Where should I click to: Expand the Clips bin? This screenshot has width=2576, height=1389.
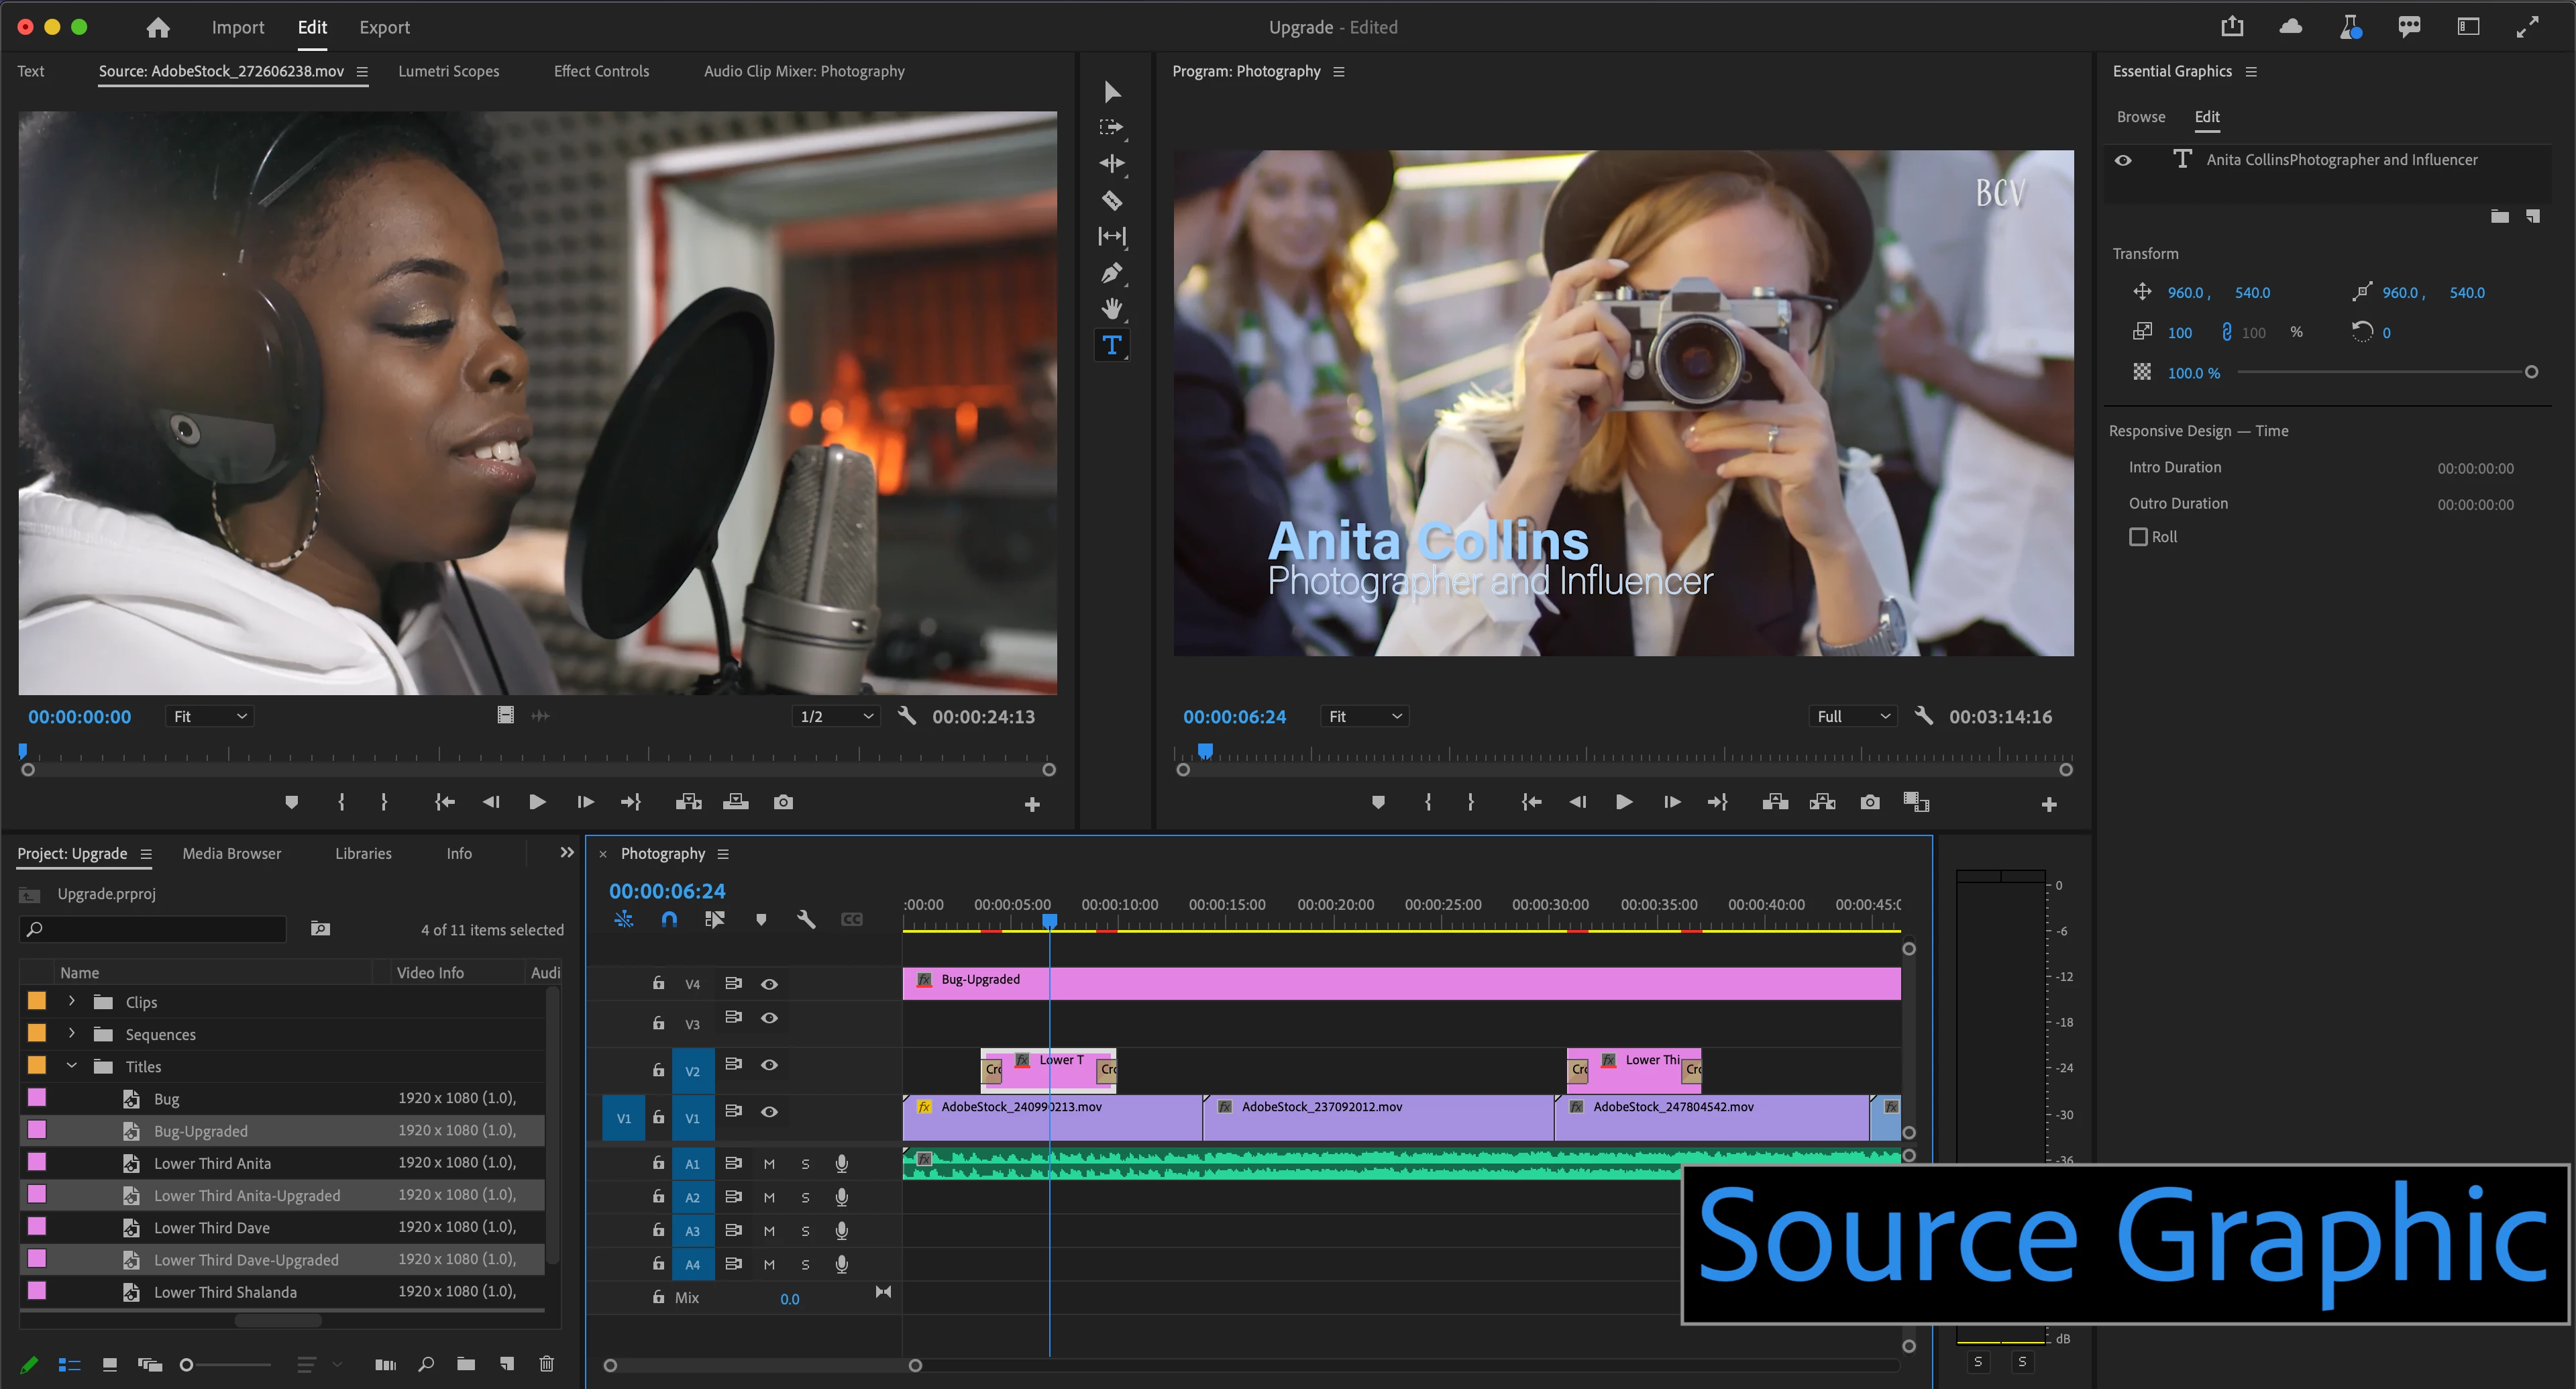click(x=72, y=1001)
